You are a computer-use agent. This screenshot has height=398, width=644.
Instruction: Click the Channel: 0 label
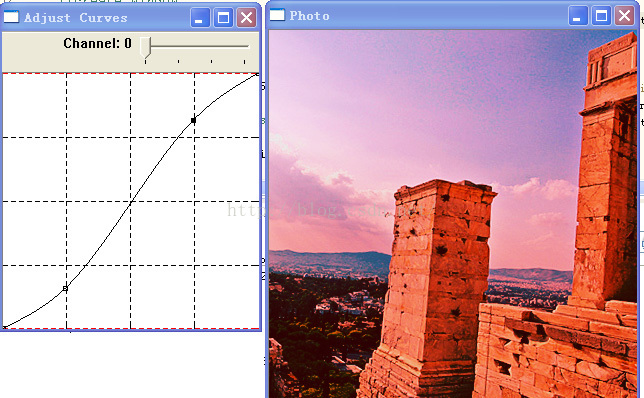pyautogui.click(x=97, y=43)
